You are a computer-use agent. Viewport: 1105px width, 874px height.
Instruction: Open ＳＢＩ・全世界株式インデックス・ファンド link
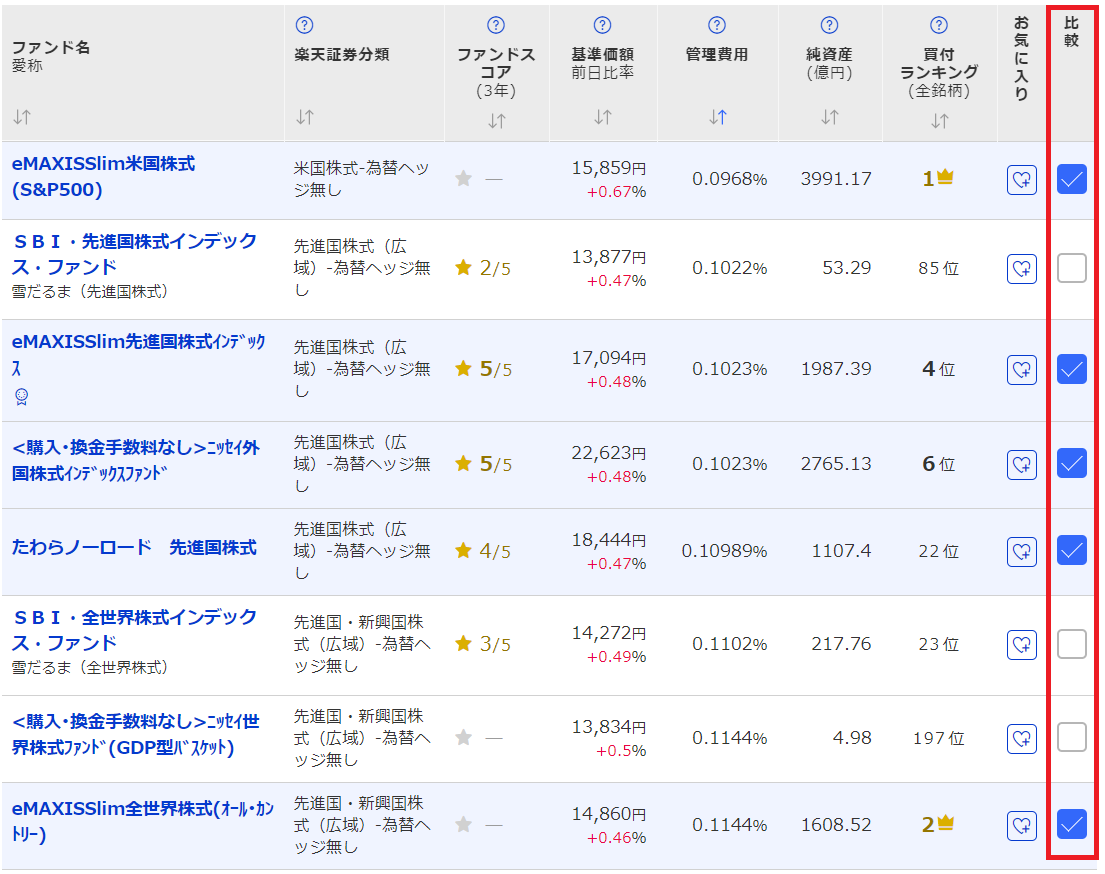135,630
